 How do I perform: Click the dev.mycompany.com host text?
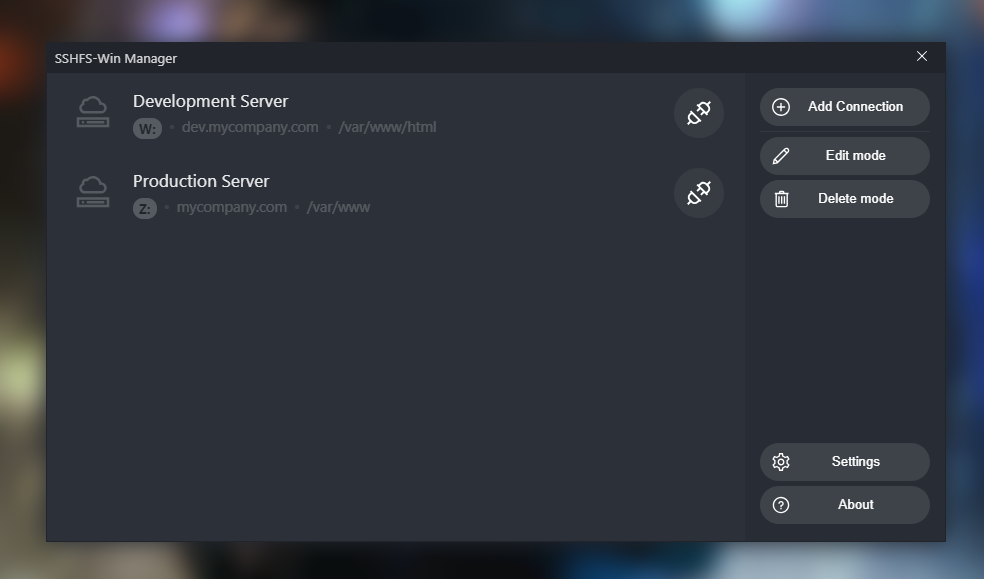250,128
